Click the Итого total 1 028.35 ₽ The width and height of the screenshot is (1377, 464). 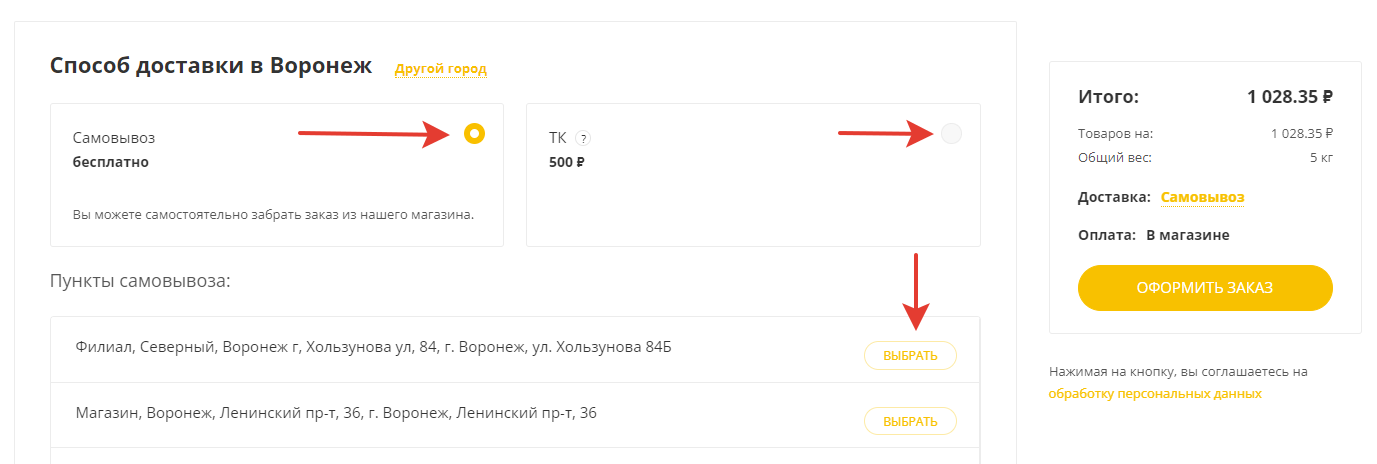pyautogui.click(x=1289, y=97)
